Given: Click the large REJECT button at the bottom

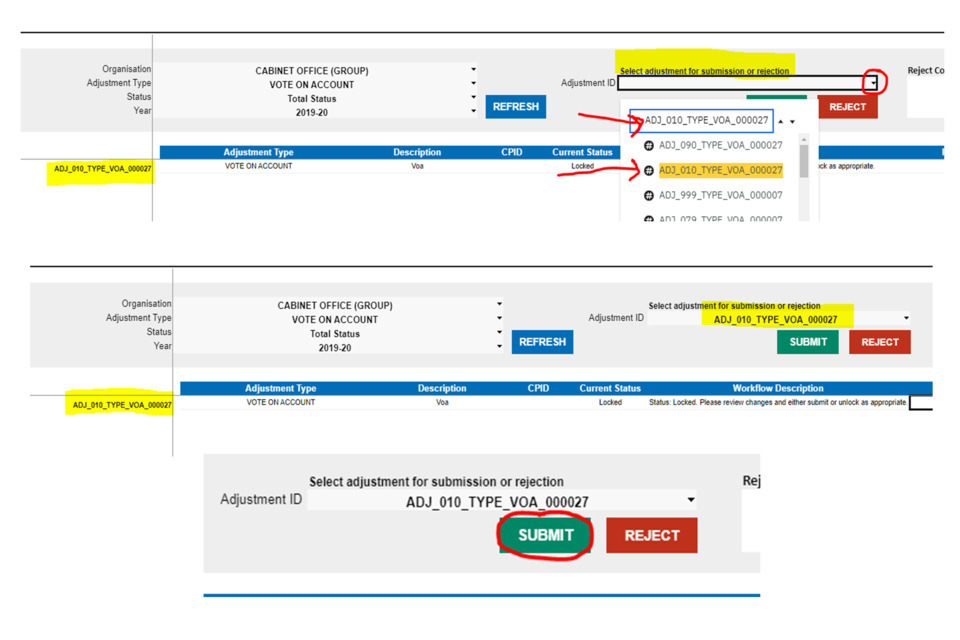Looking at the screenshot, I should tap(651, 536).
